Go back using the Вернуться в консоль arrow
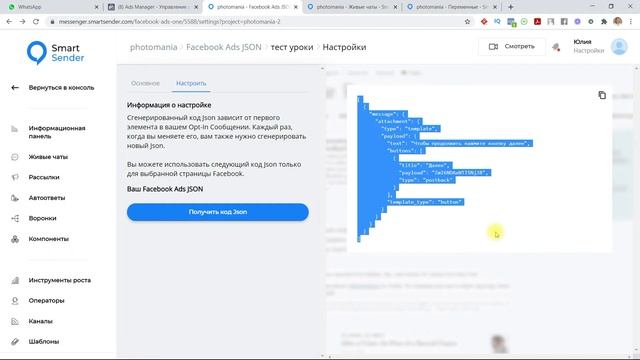This screenshot has height=360, width=640. [x=15, y=87]
